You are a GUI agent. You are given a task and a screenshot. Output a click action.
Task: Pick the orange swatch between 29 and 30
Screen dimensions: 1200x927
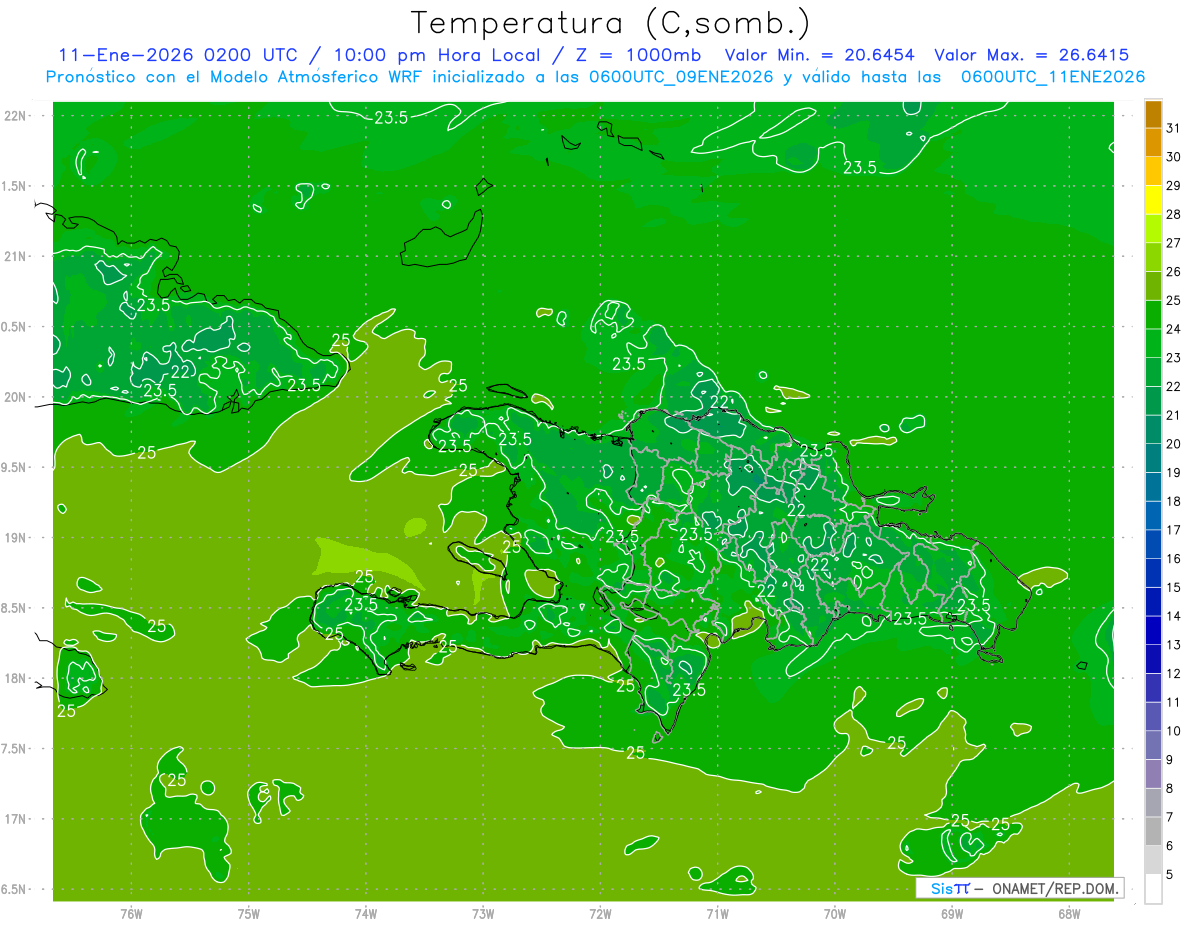[1153, 171]
